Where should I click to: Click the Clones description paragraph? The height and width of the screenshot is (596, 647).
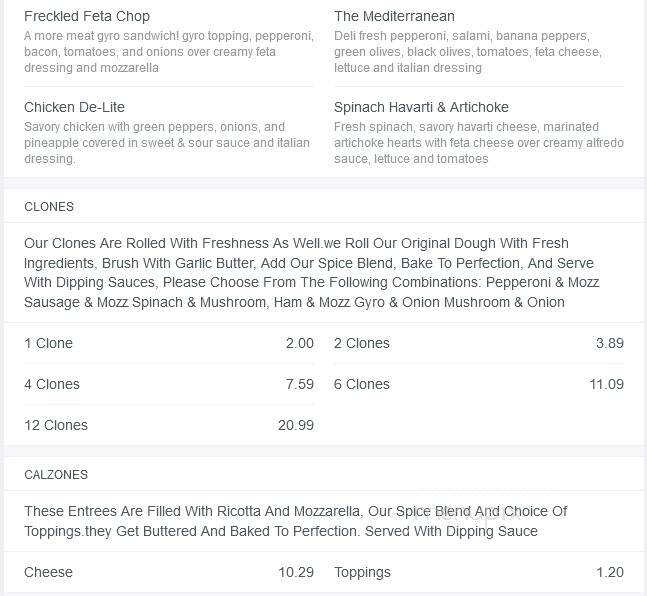click(312, 273)
